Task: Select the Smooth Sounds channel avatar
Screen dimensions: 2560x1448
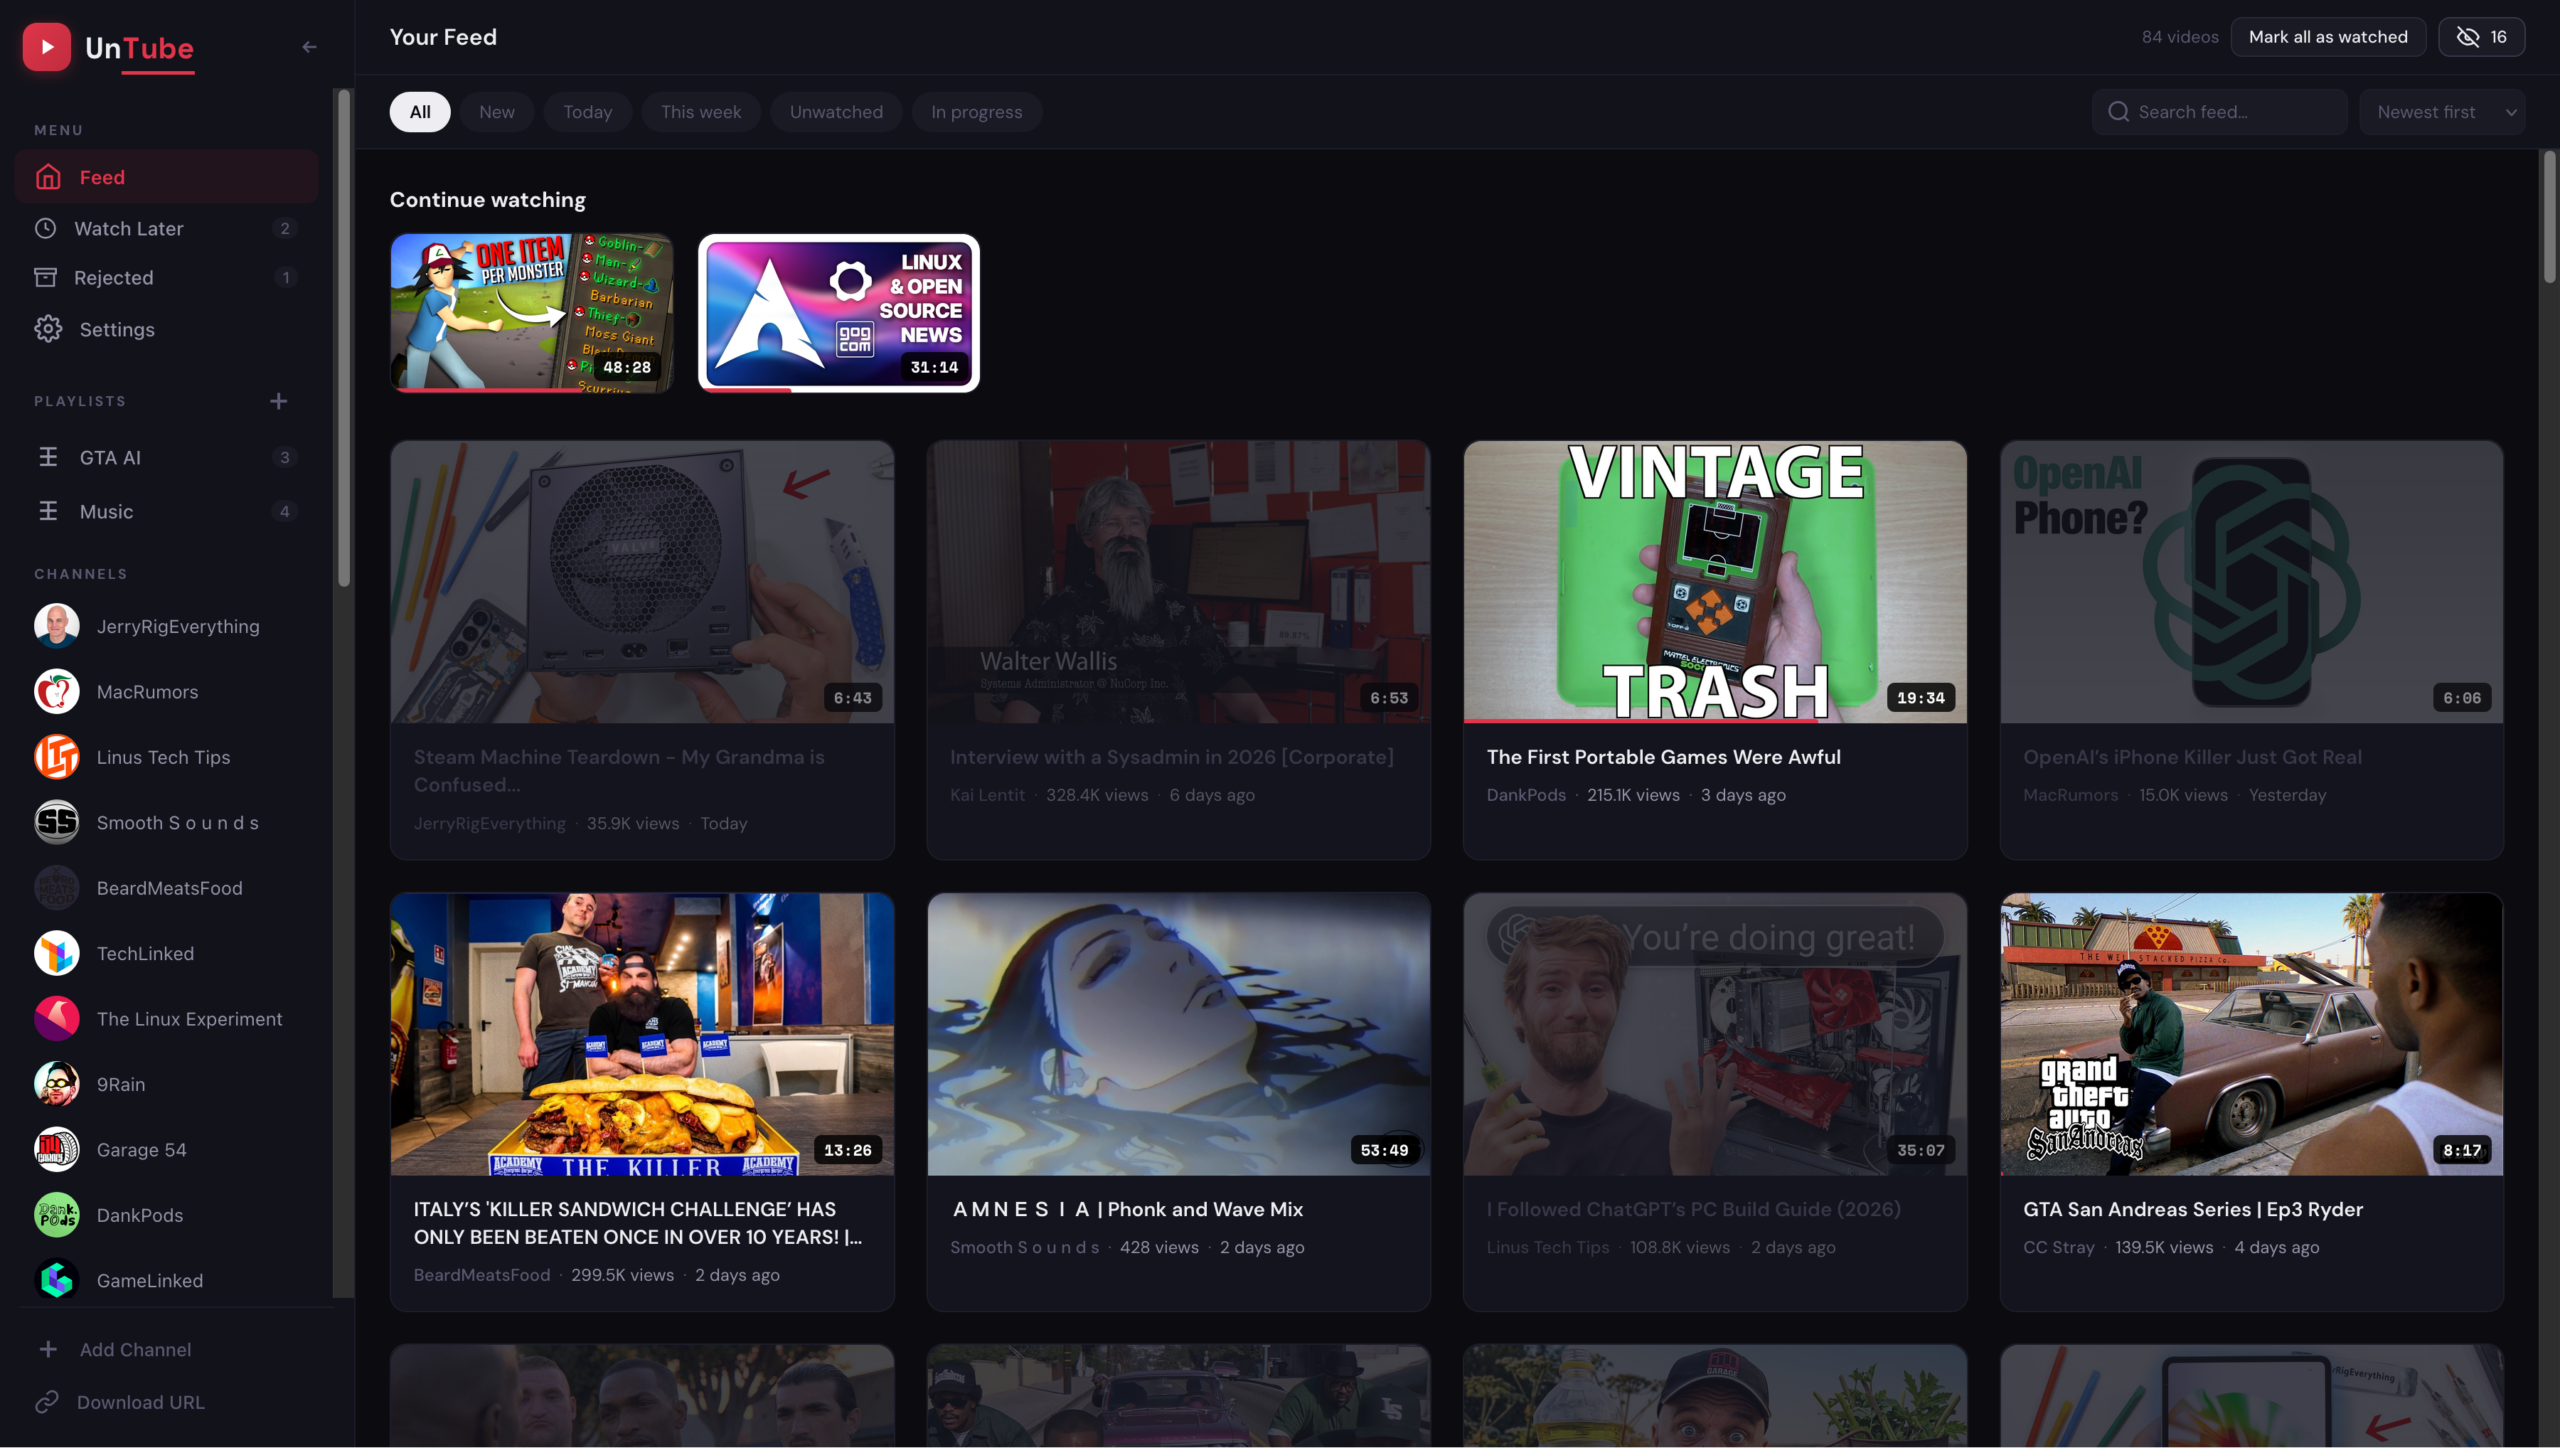Action: [57, 822]
